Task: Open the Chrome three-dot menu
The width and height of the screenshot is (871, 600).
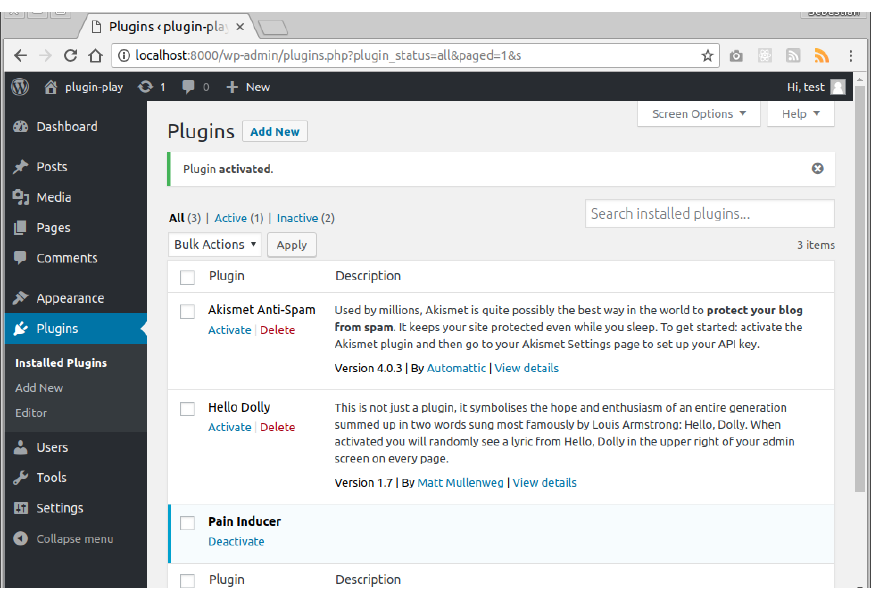Action: (x=850, y=56)
